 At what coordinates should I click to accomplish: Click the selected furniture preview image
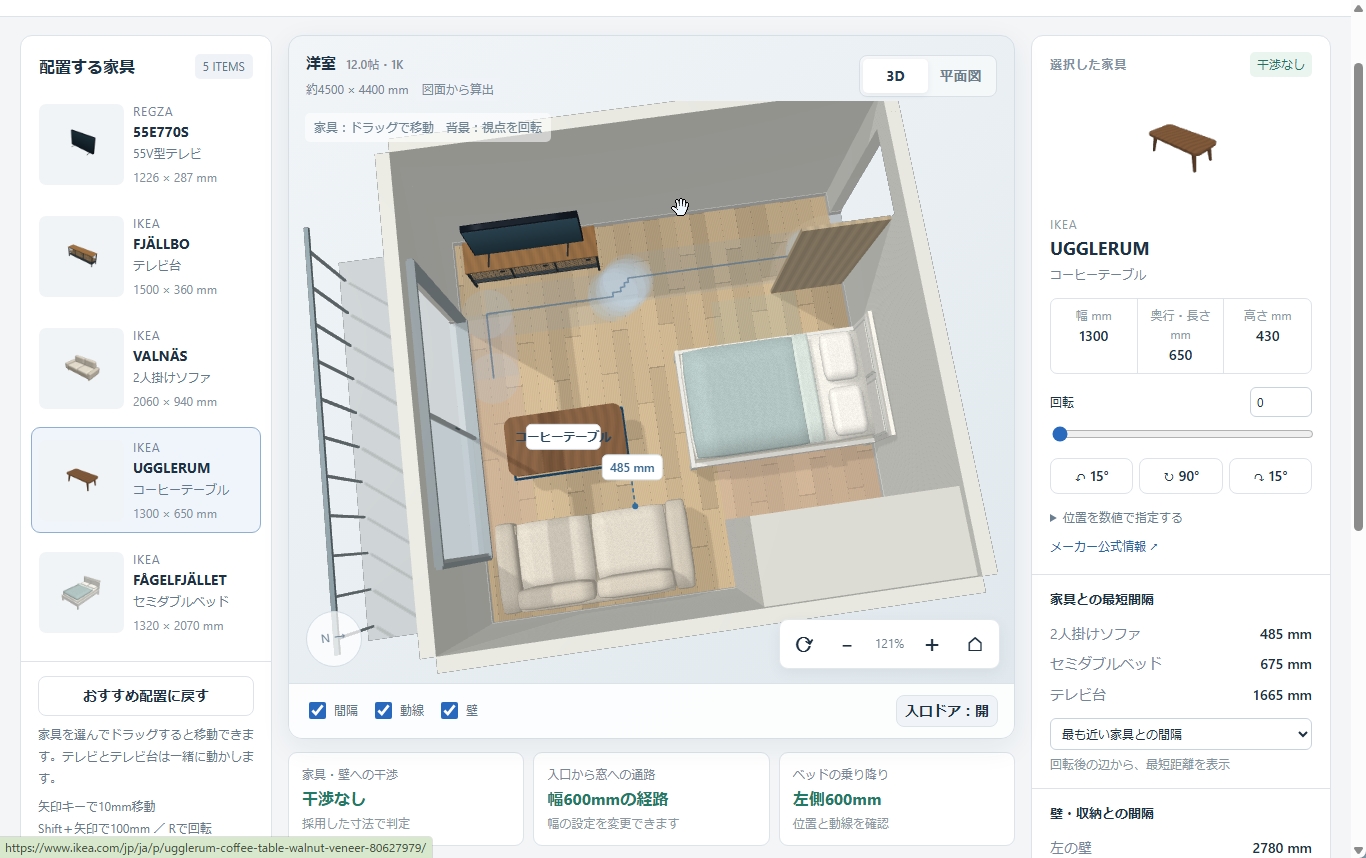click(x=1182, y=147)
